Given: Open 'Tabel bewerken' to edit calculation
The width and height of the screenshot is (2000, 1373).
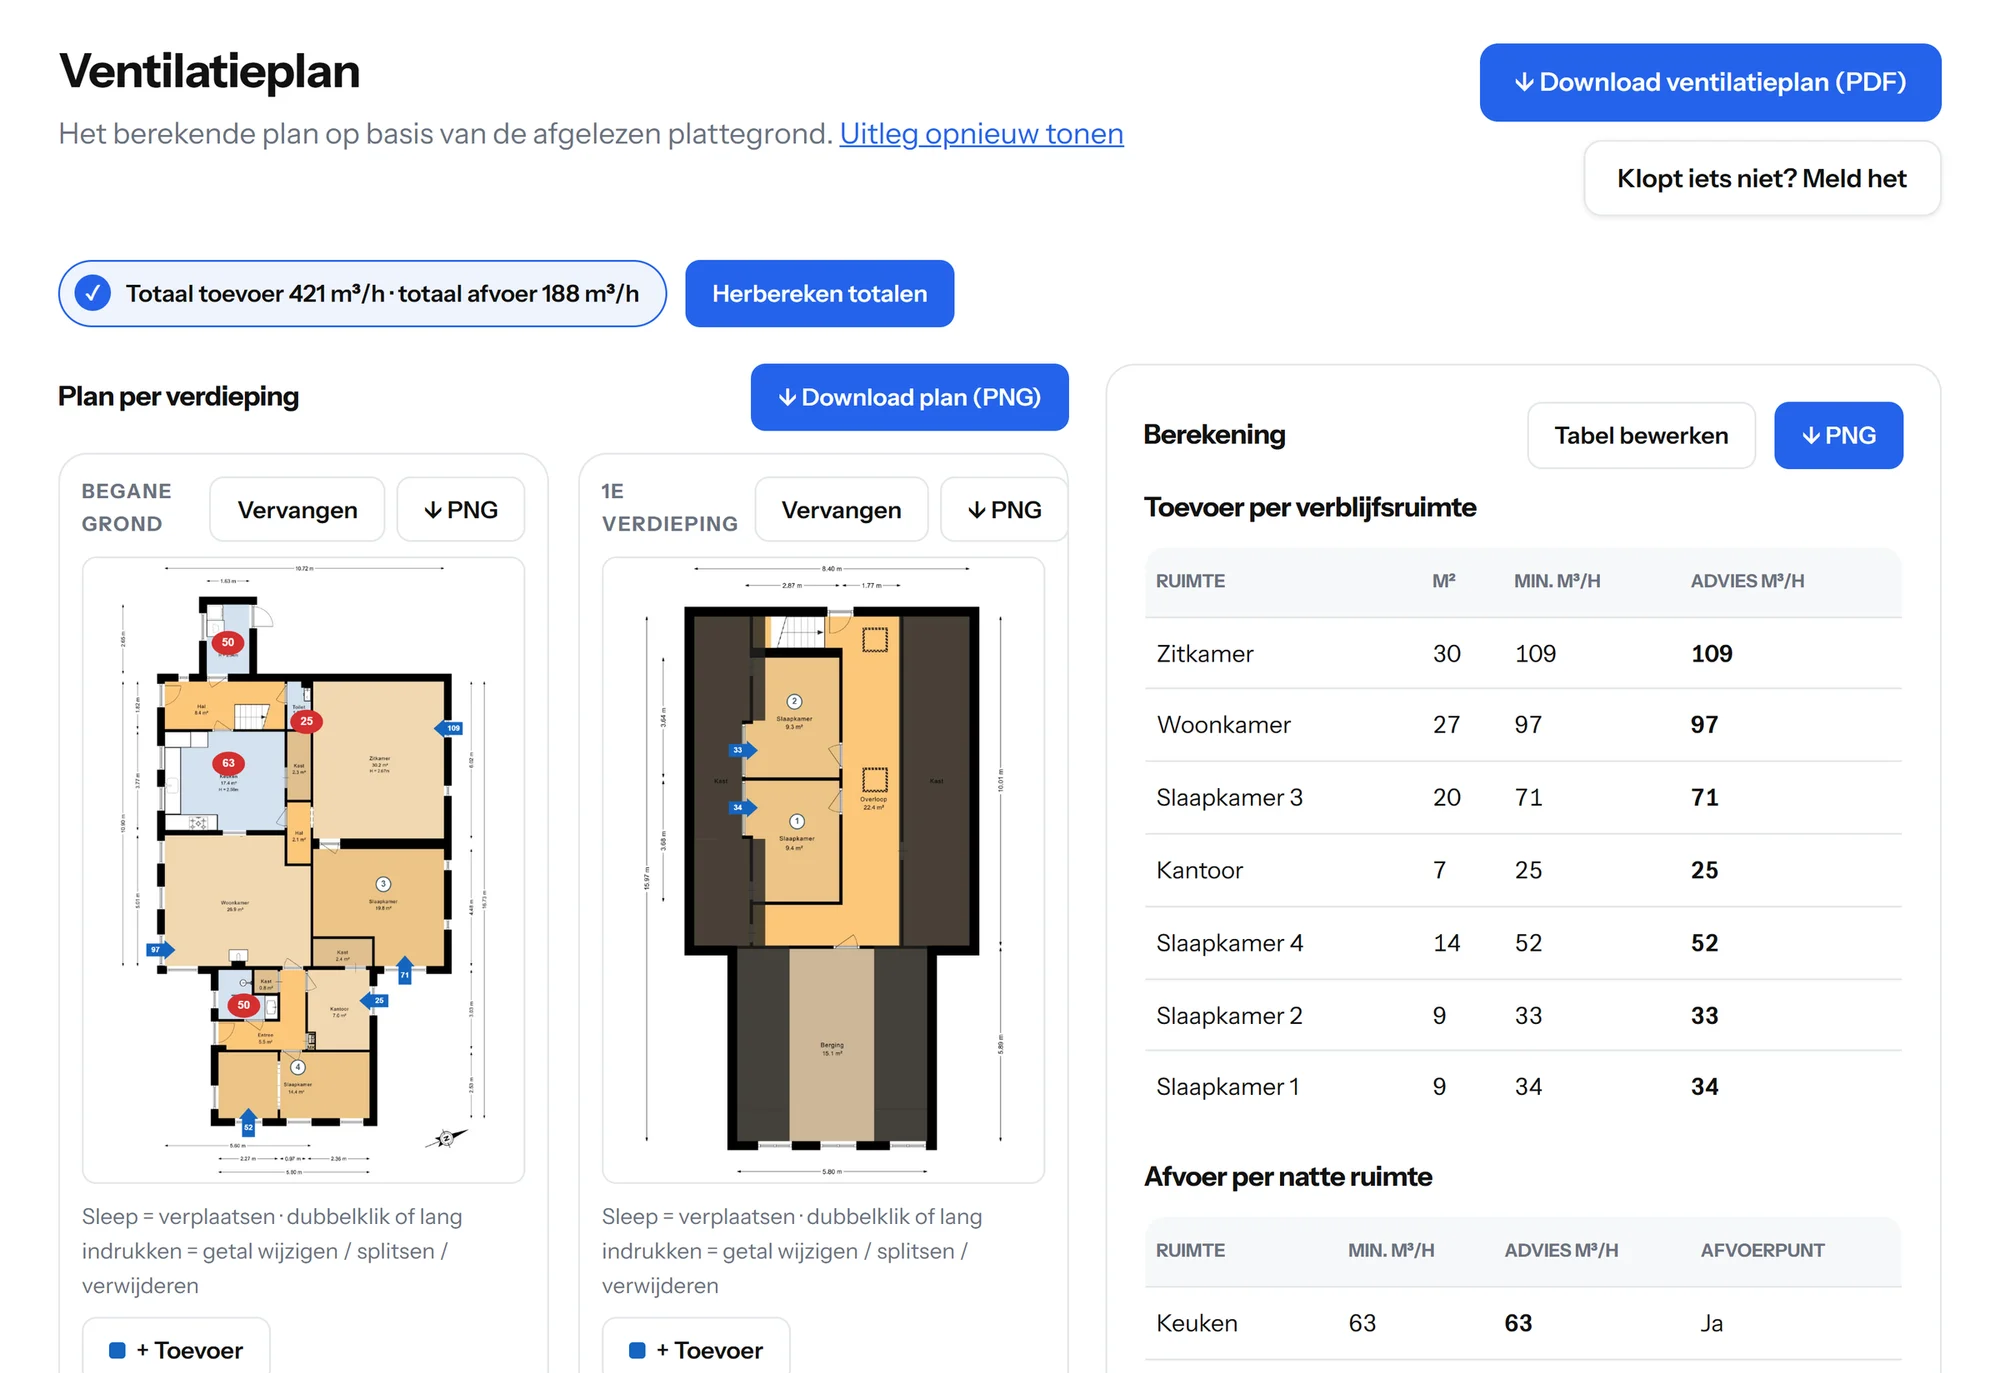Looking at the screenshot, I should tap(1641, 435).
